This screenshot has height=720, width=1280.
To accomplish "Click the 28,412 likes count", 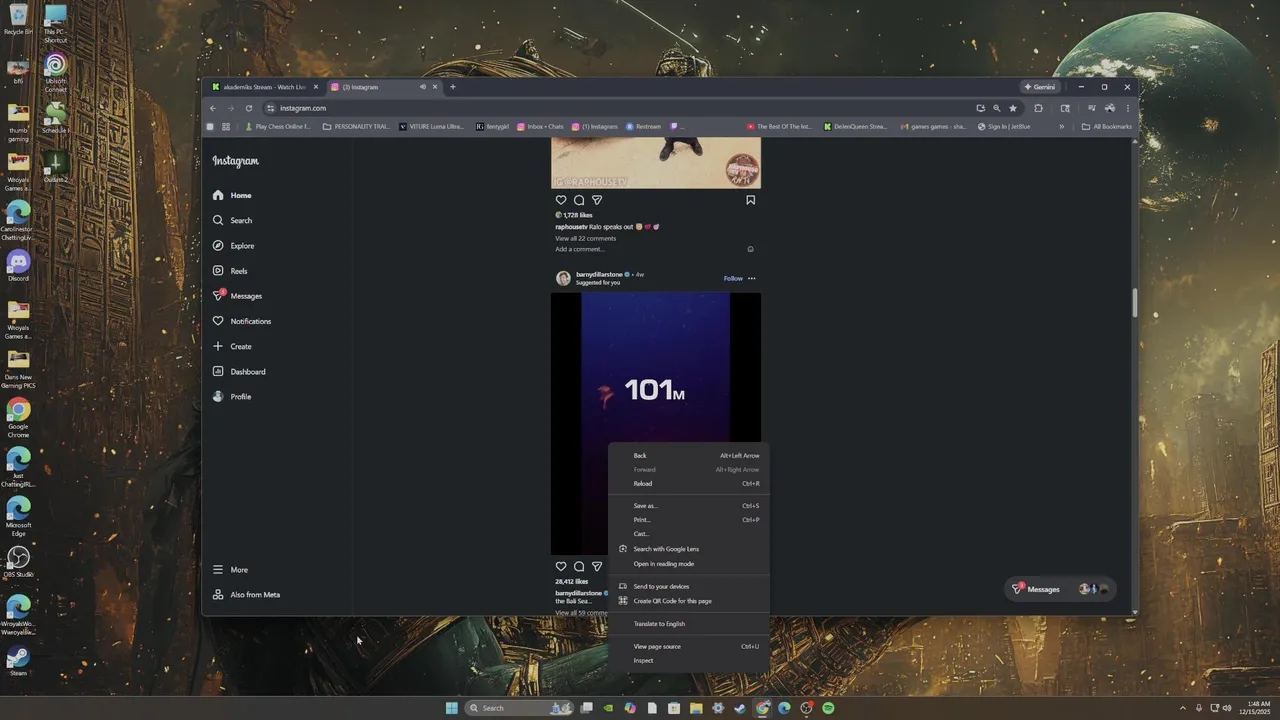I will (x=572, y=581).
